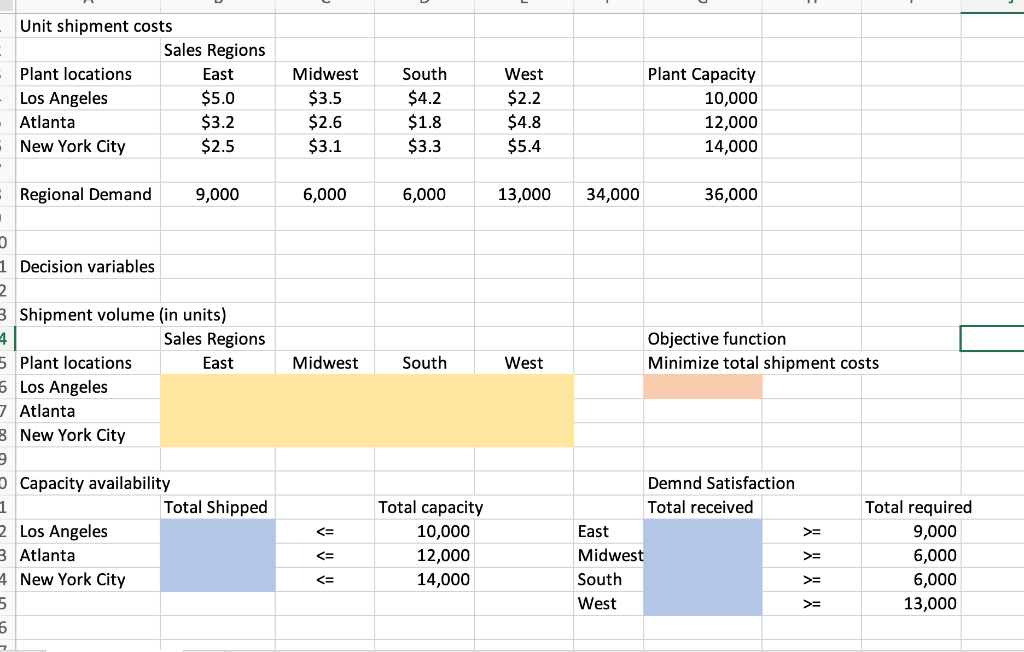Image resolution: width=1024 pixels, height=652 pixels.
Task: Select the Regional Demand East value 9,000
Action: 217,195
